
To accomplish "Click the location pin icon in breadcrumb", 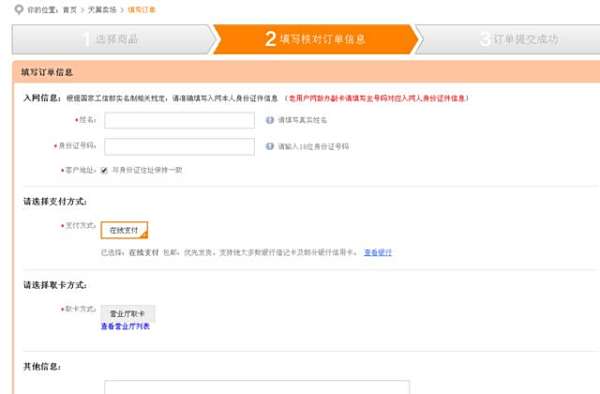I will point(19,10).
